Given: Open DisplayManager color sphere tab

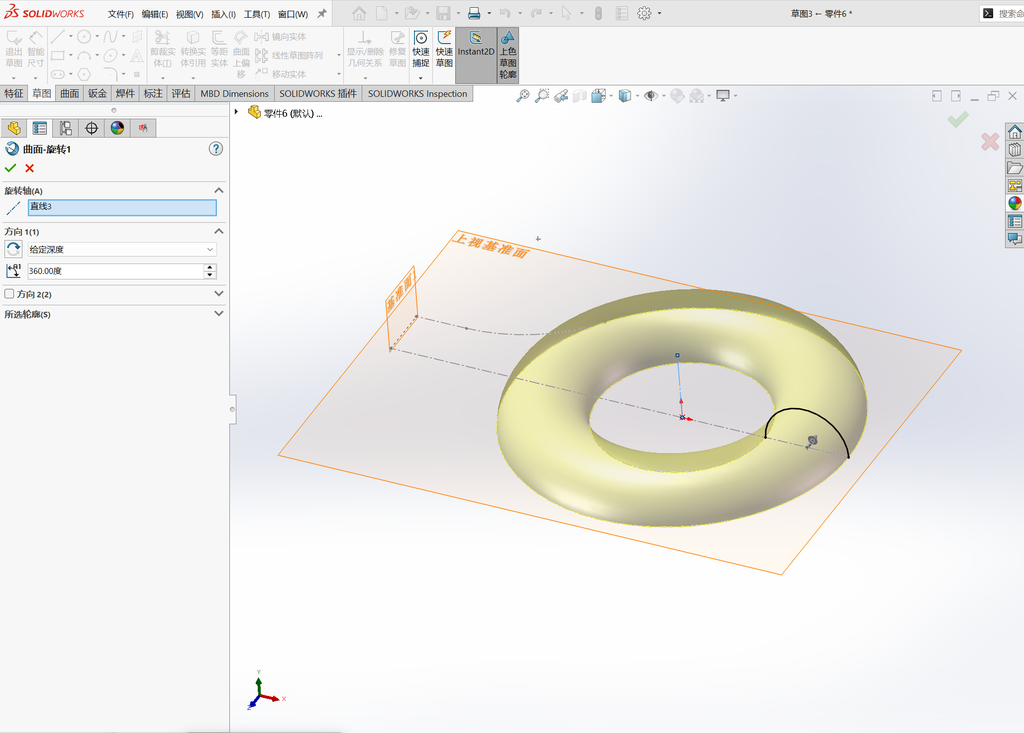Looking at the screenshot, I should (118, 128).
